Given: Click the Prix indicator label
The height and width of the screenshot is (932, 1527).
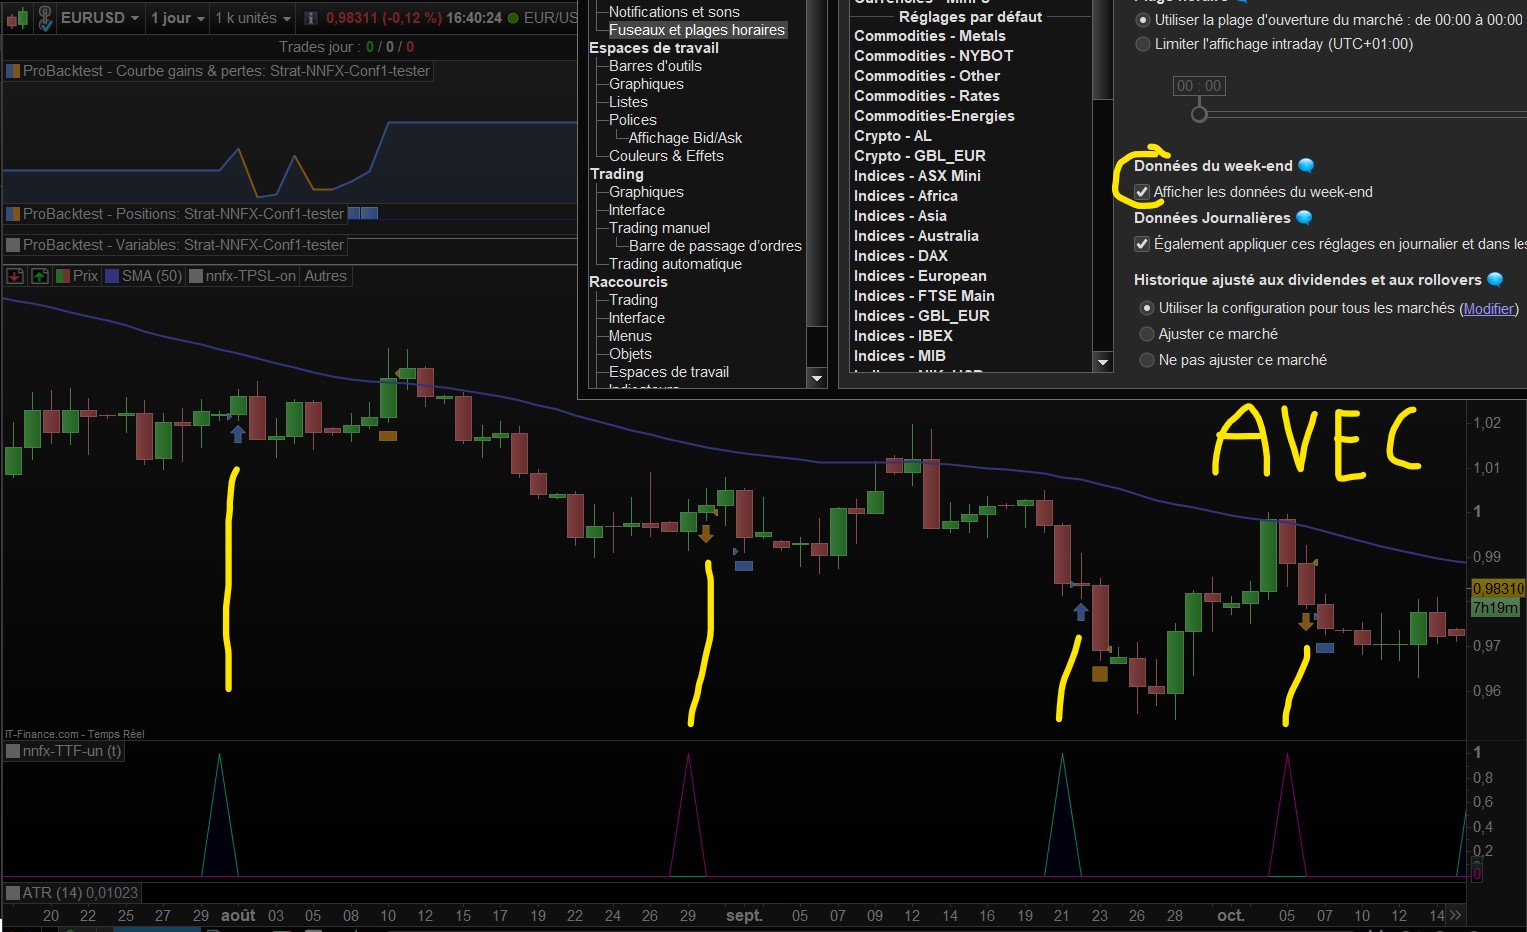Looking at the screenshot, I should pos(86,276).
